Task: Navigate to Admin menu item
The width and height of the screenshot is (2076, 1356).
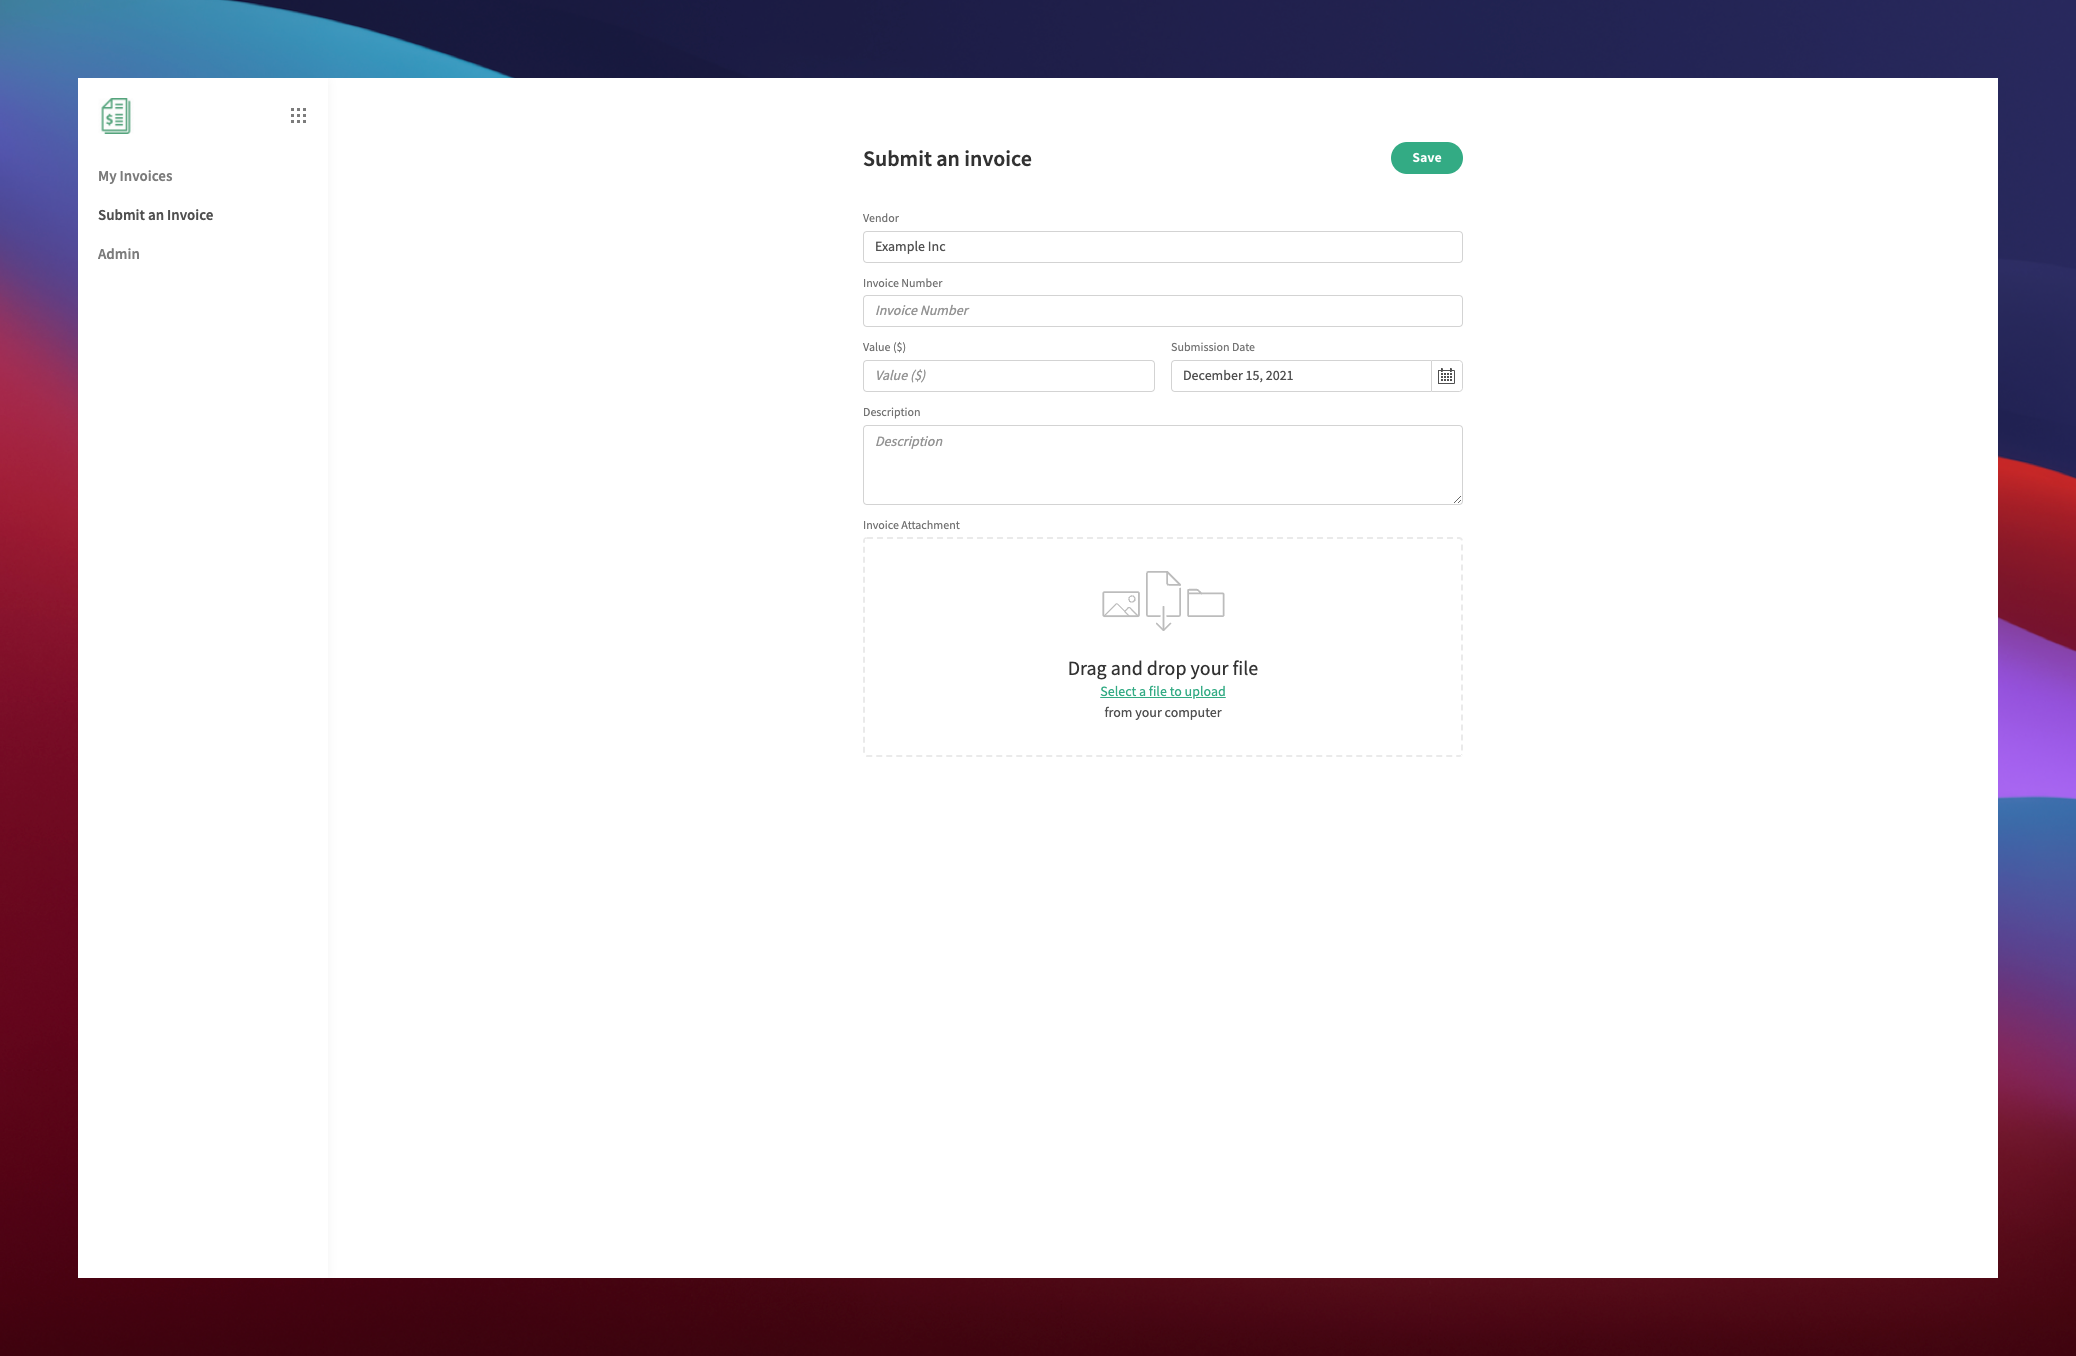Action: [118, 253]
